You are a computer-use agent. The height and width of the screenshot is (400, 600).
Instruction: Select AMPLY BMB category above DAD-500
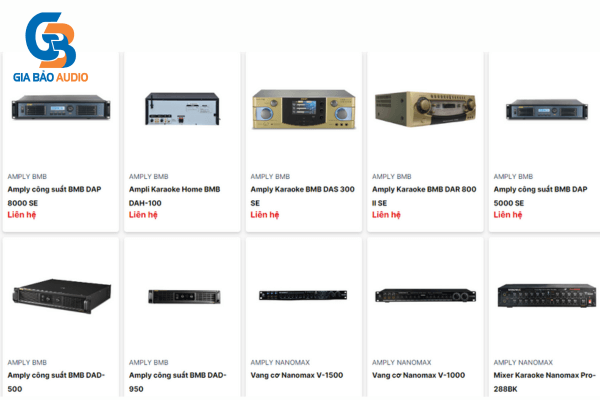[x=27, y=362]
